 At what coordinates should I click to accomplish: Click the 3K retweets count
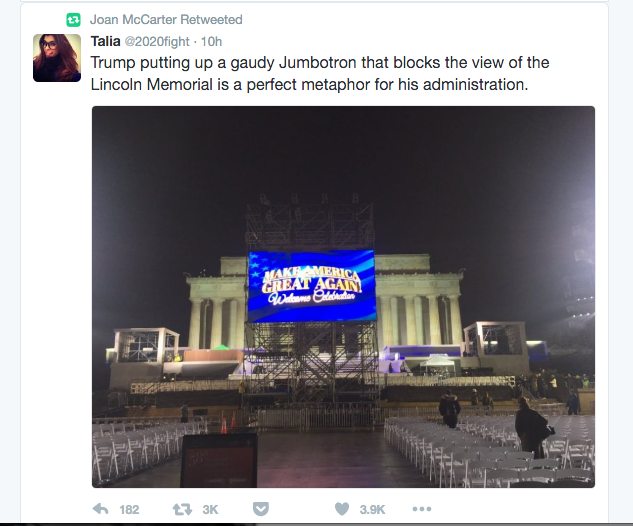coord(210,509)
